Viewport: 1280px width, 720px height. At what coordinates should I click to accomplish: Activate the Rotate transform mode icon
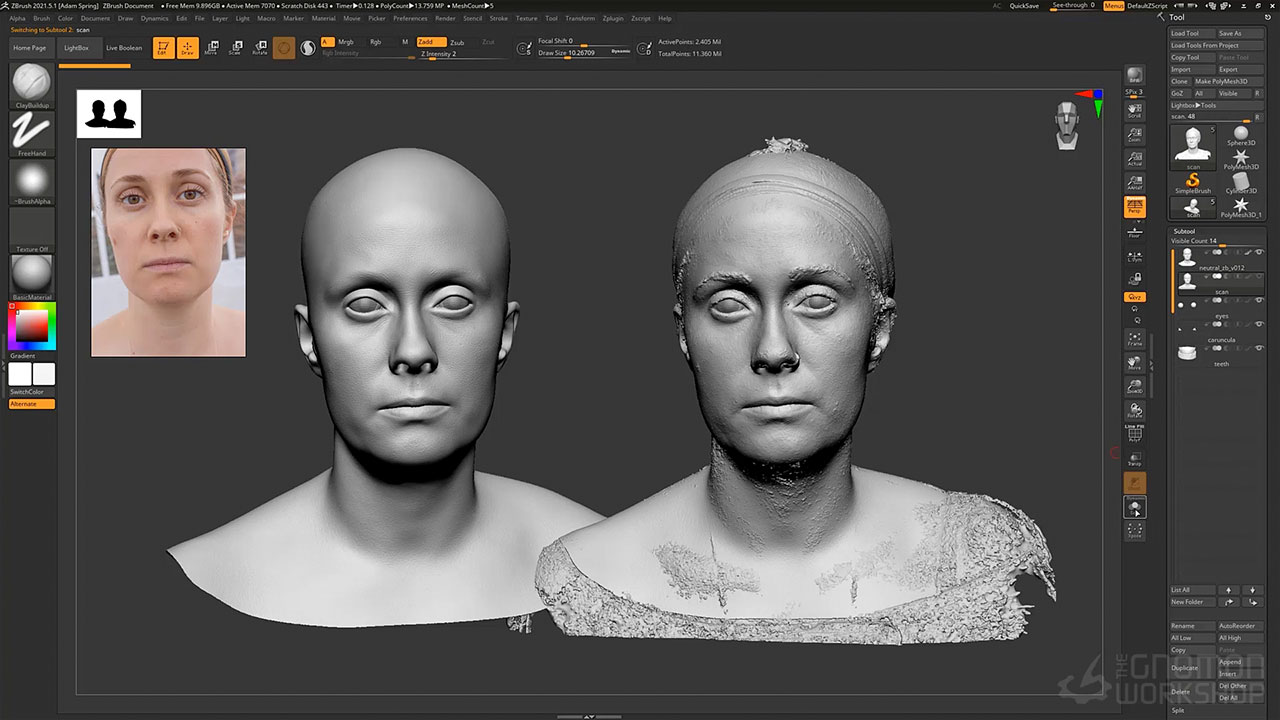pos(260,47)
